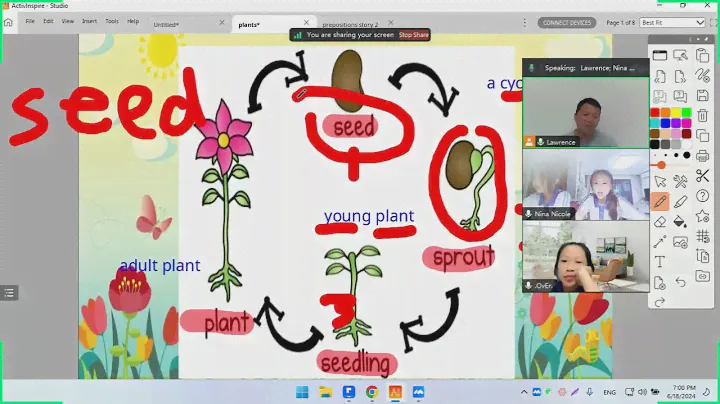Select the Highlighter tool

[x=681, y=201]
